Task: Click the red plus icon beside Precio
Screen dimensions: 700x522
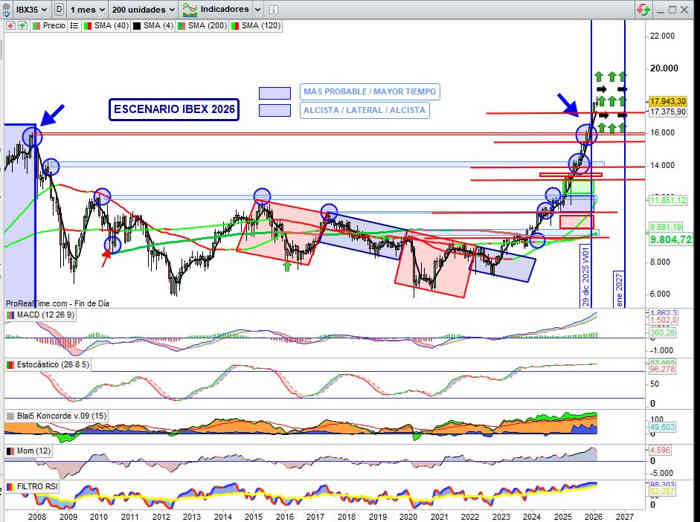Action: (9, 25)
